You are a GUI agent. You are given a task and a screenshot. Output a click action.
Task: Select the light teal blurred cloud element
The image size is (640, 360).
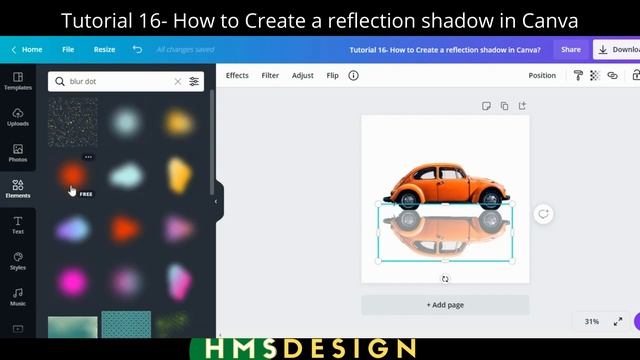pos(126,176)
